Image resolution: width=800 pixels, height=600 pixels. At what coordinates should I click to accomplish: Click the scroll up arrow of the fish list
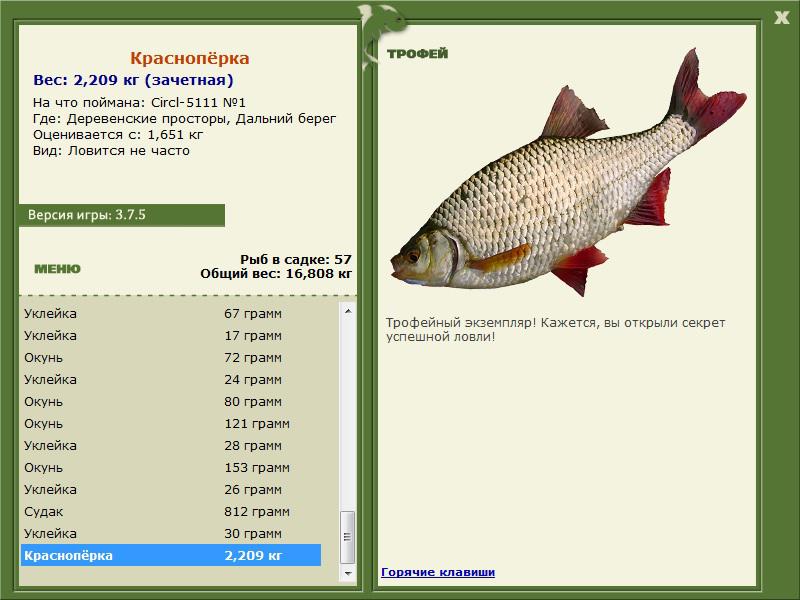click(x=348, y=311)
